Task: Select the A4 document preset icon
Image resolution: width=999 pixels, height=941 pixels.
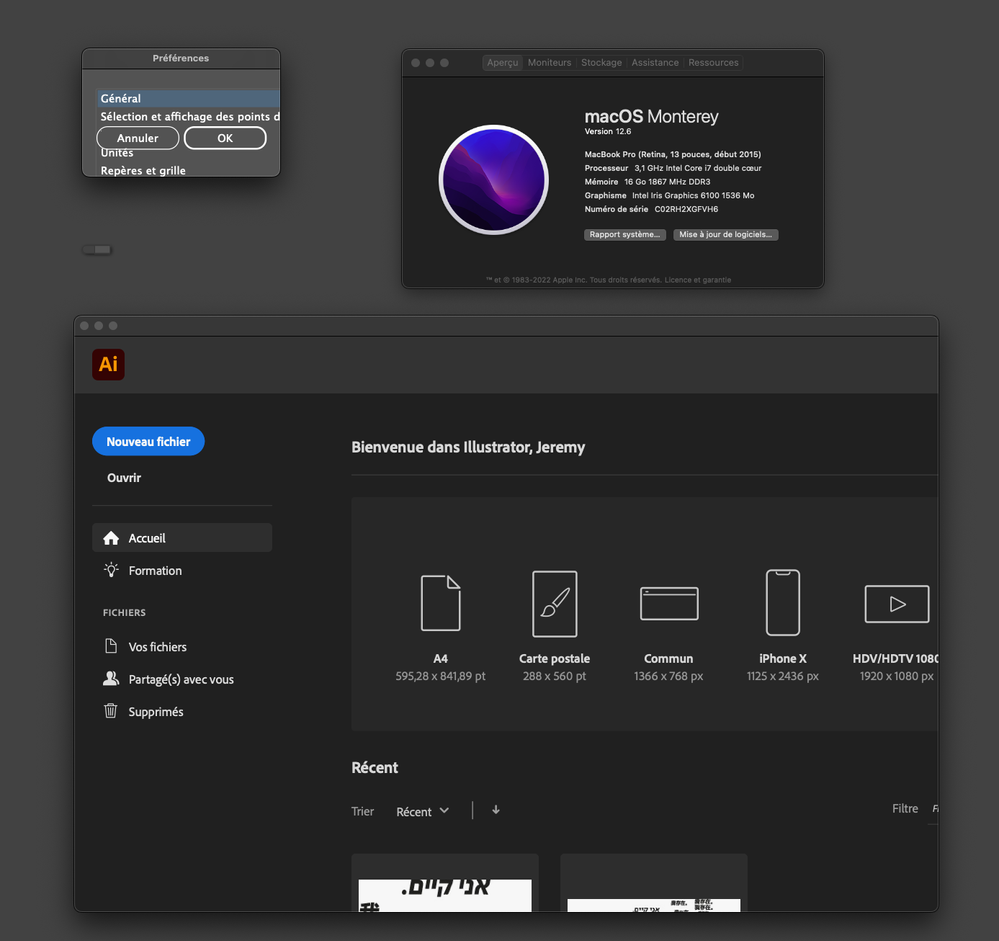Action: pos(440,603)
